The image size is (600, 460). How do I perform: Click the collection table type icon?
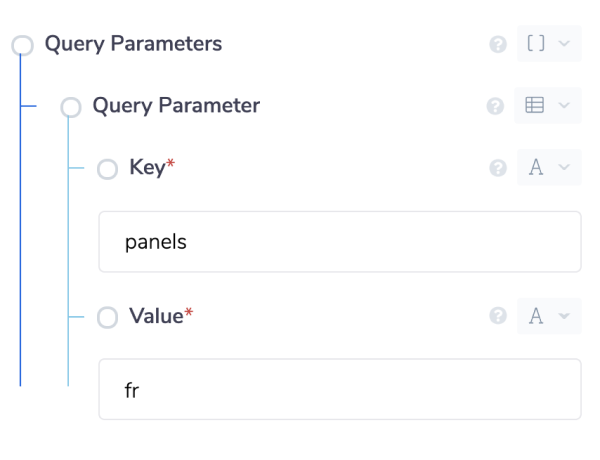coord(535,106)
